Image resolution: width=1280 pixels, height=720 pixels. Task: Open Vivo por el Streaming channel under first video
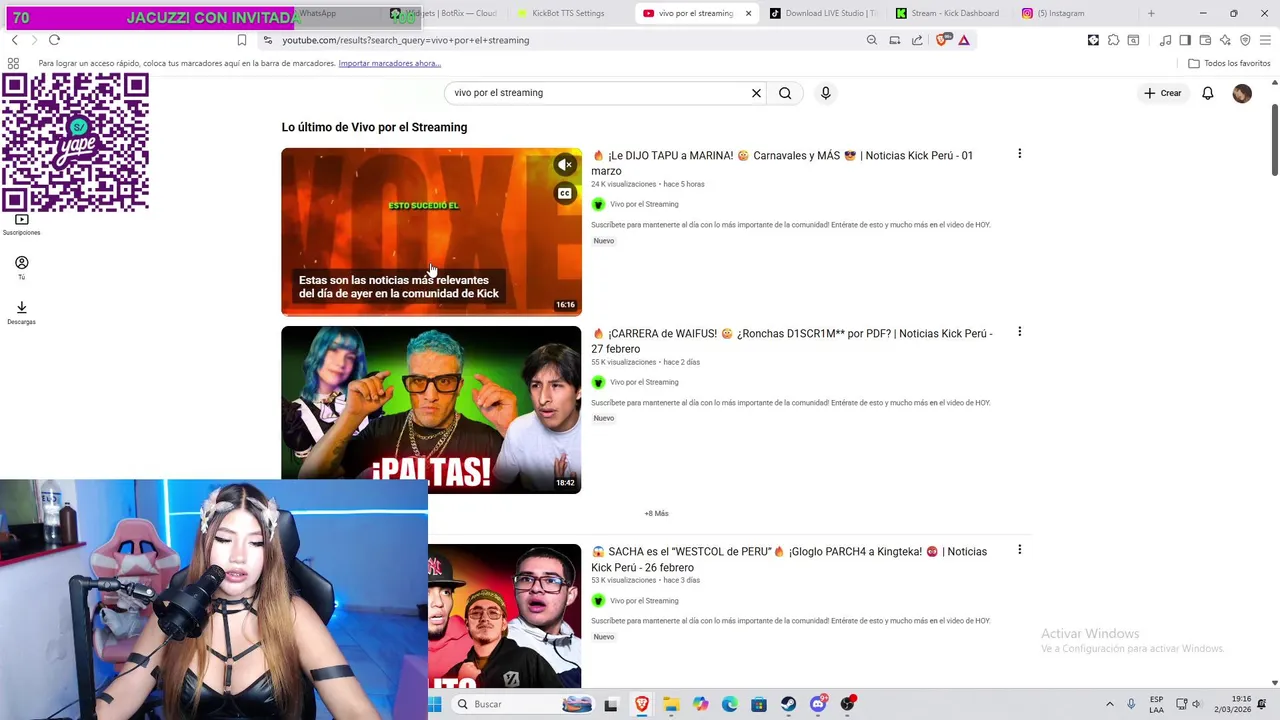(x=644, y=204)
